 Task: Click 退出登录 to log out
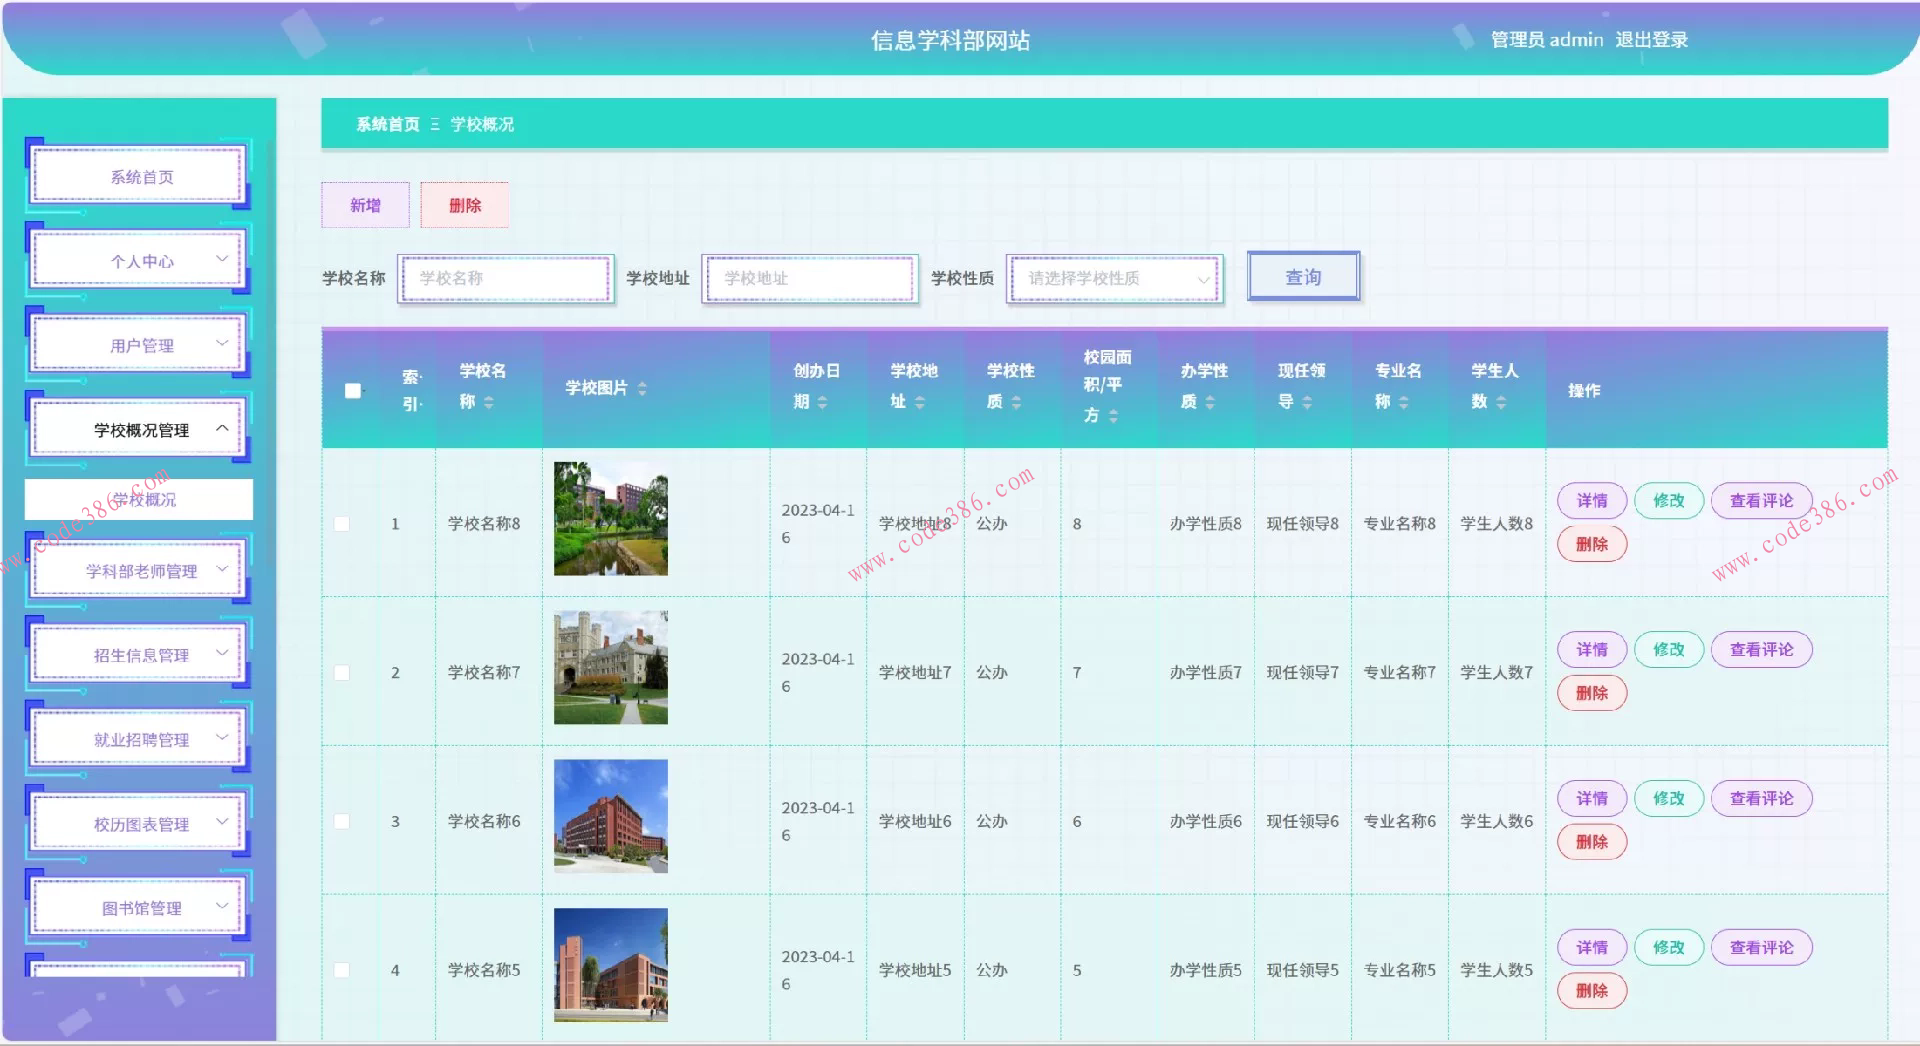1651,40
